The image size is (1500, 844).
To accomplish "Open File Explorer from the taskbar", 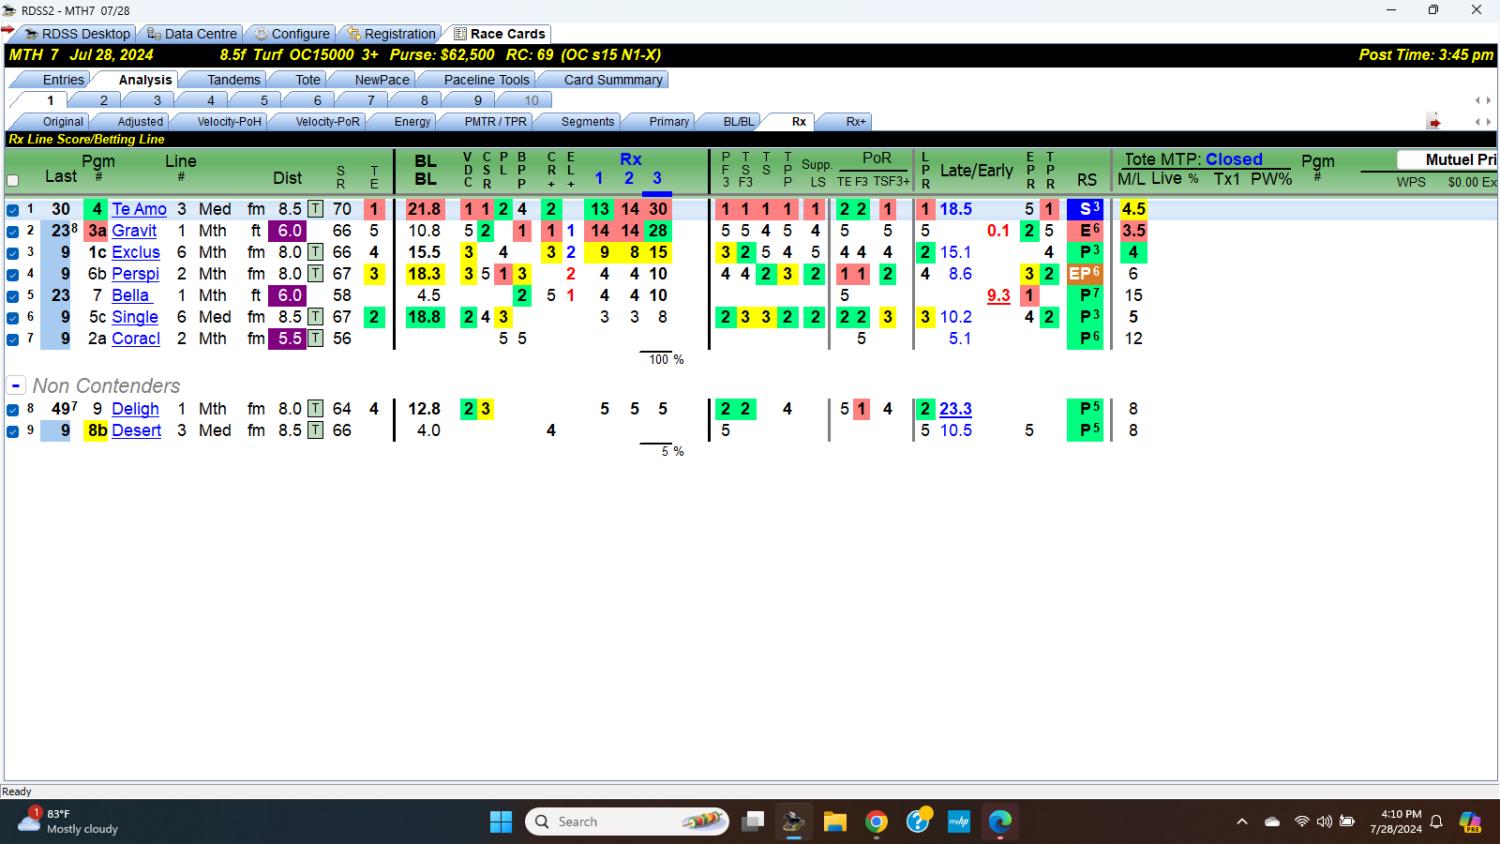I will [835, 822].
